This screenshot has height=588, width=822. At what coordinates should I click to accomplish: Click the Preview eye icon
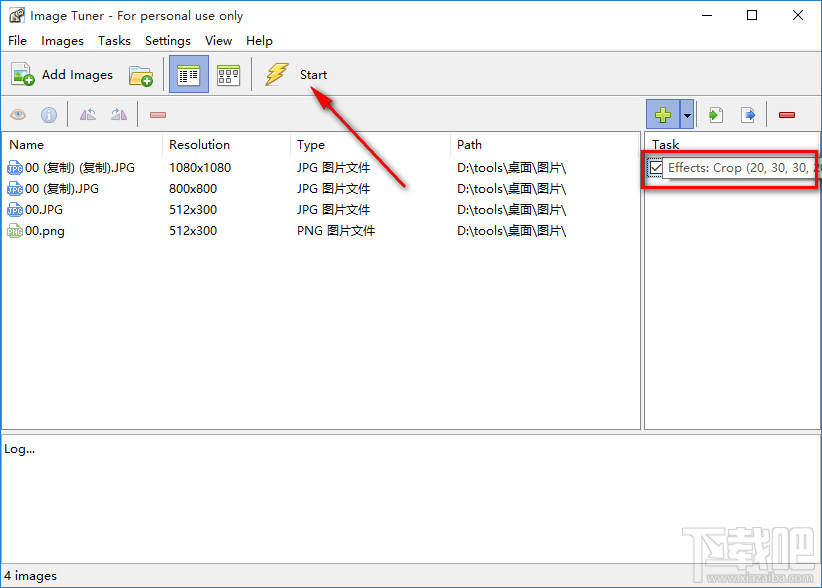(x=18, y=115)
